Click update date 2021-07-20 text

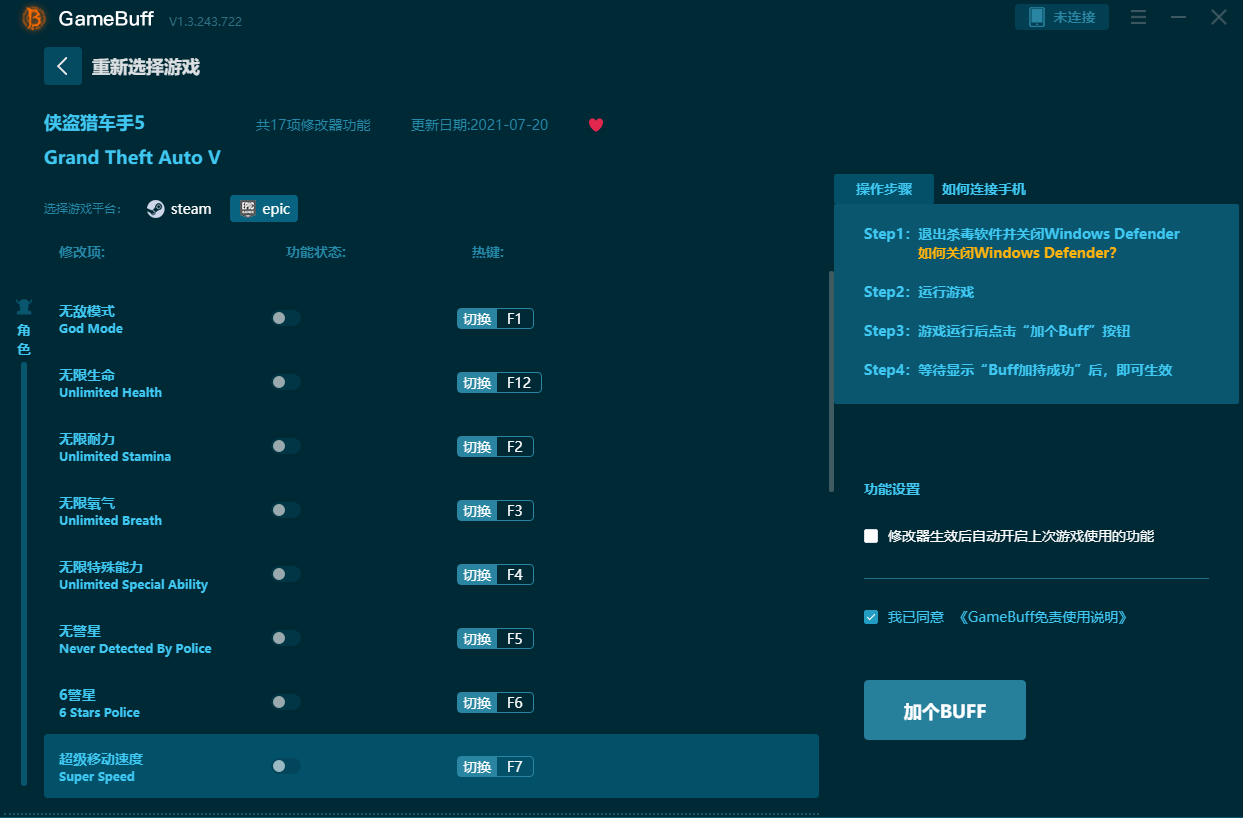pos(479,125)
